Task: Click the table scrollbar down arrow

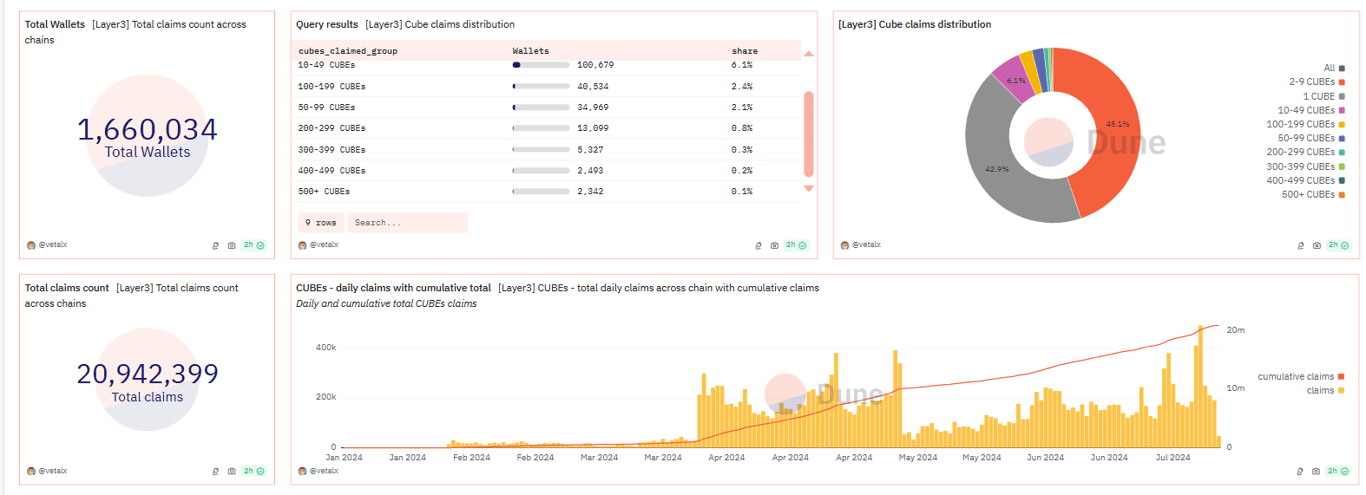Action: [809, 188]
